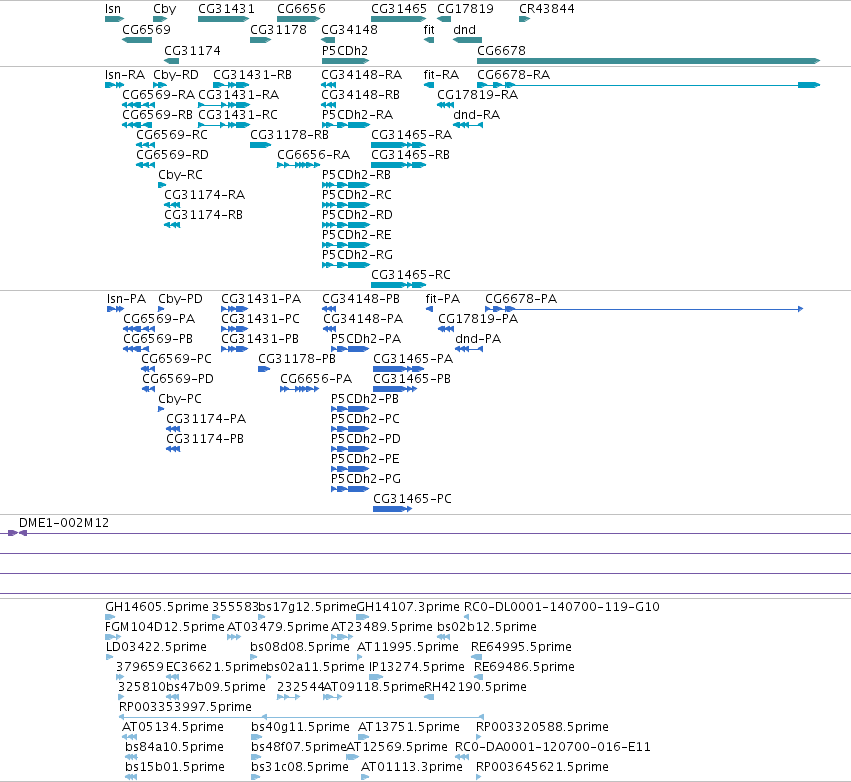Select the CG6569 gene label

click(146, 29)
